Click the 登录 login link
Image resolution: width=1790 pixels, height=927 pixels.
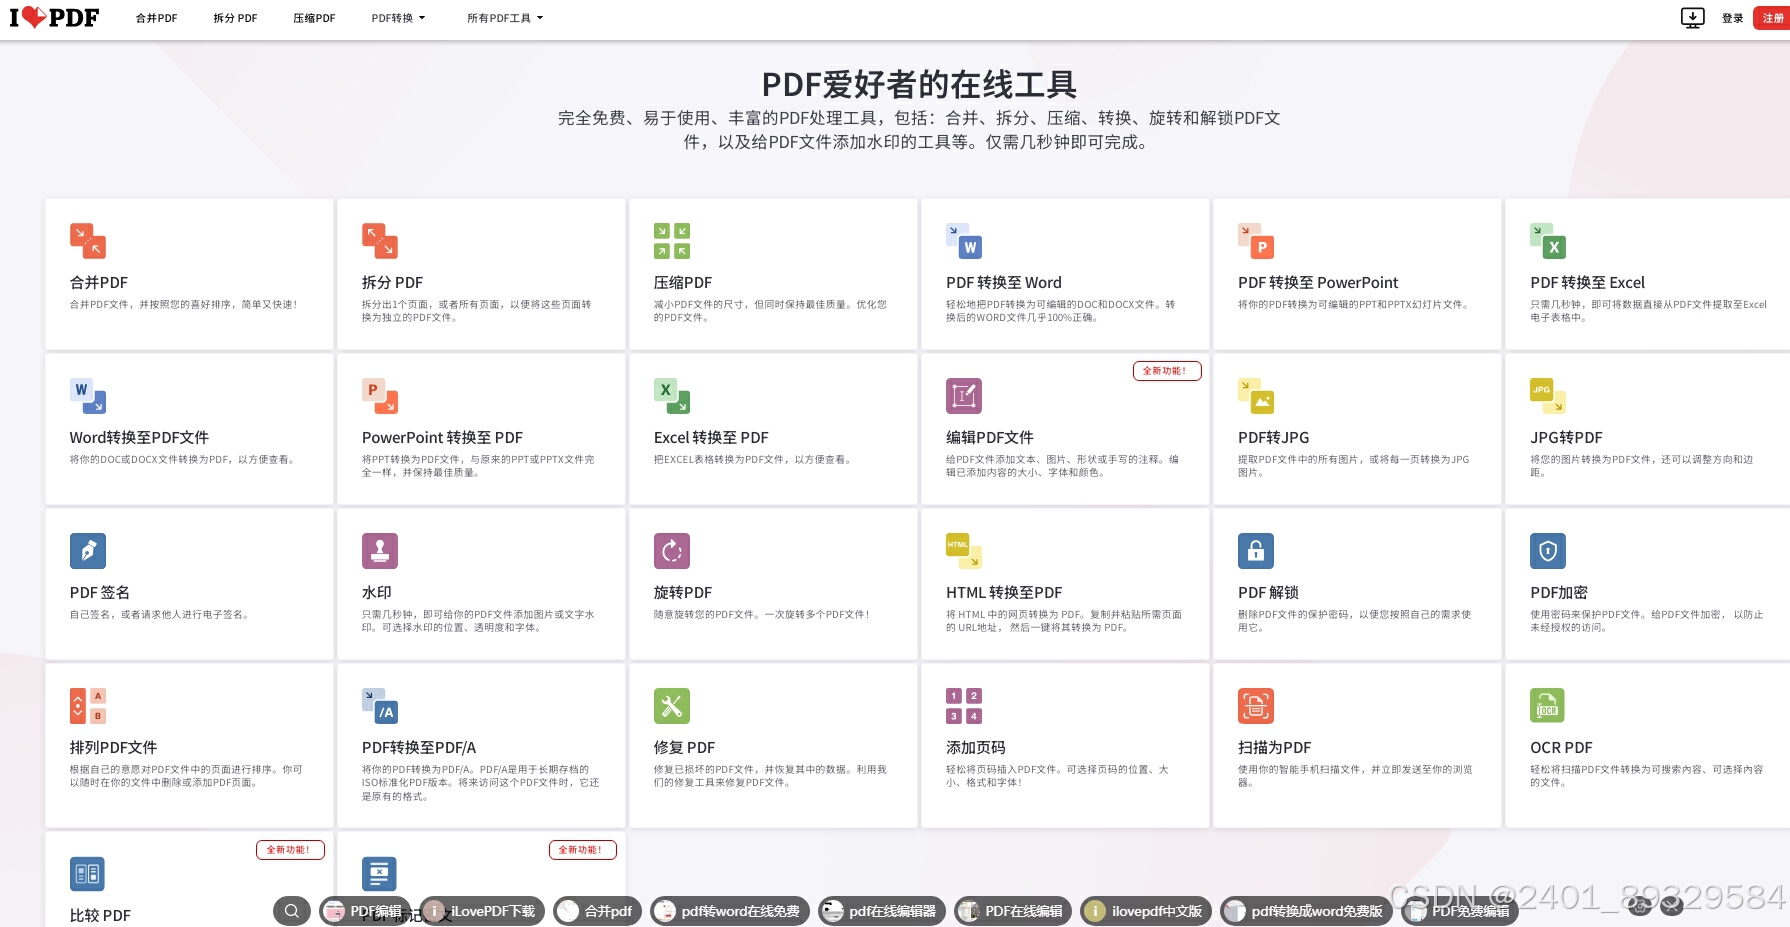click(x=1733, y=18)
